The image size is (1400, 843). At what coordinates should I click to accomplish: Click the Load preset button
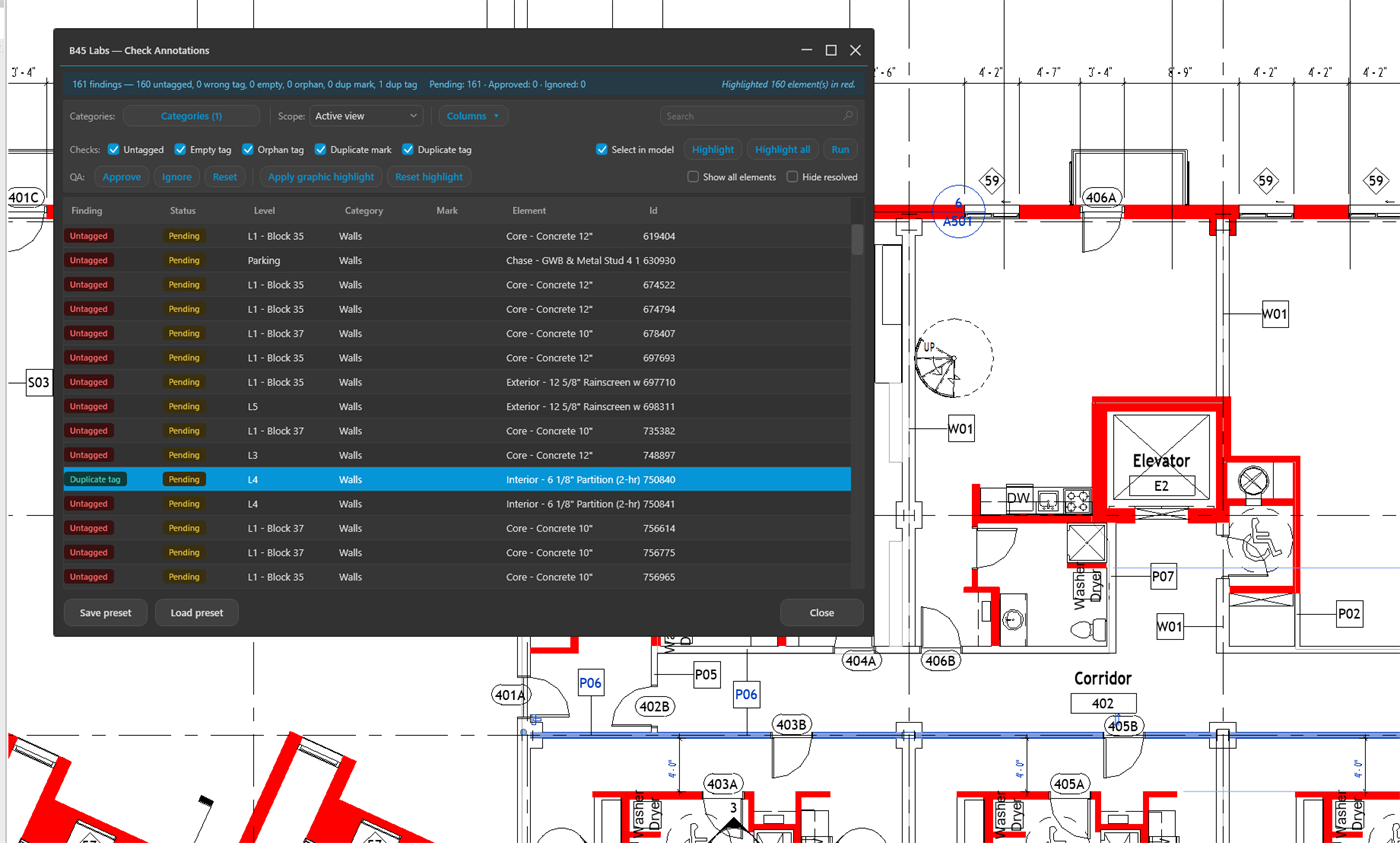[197, 613]
